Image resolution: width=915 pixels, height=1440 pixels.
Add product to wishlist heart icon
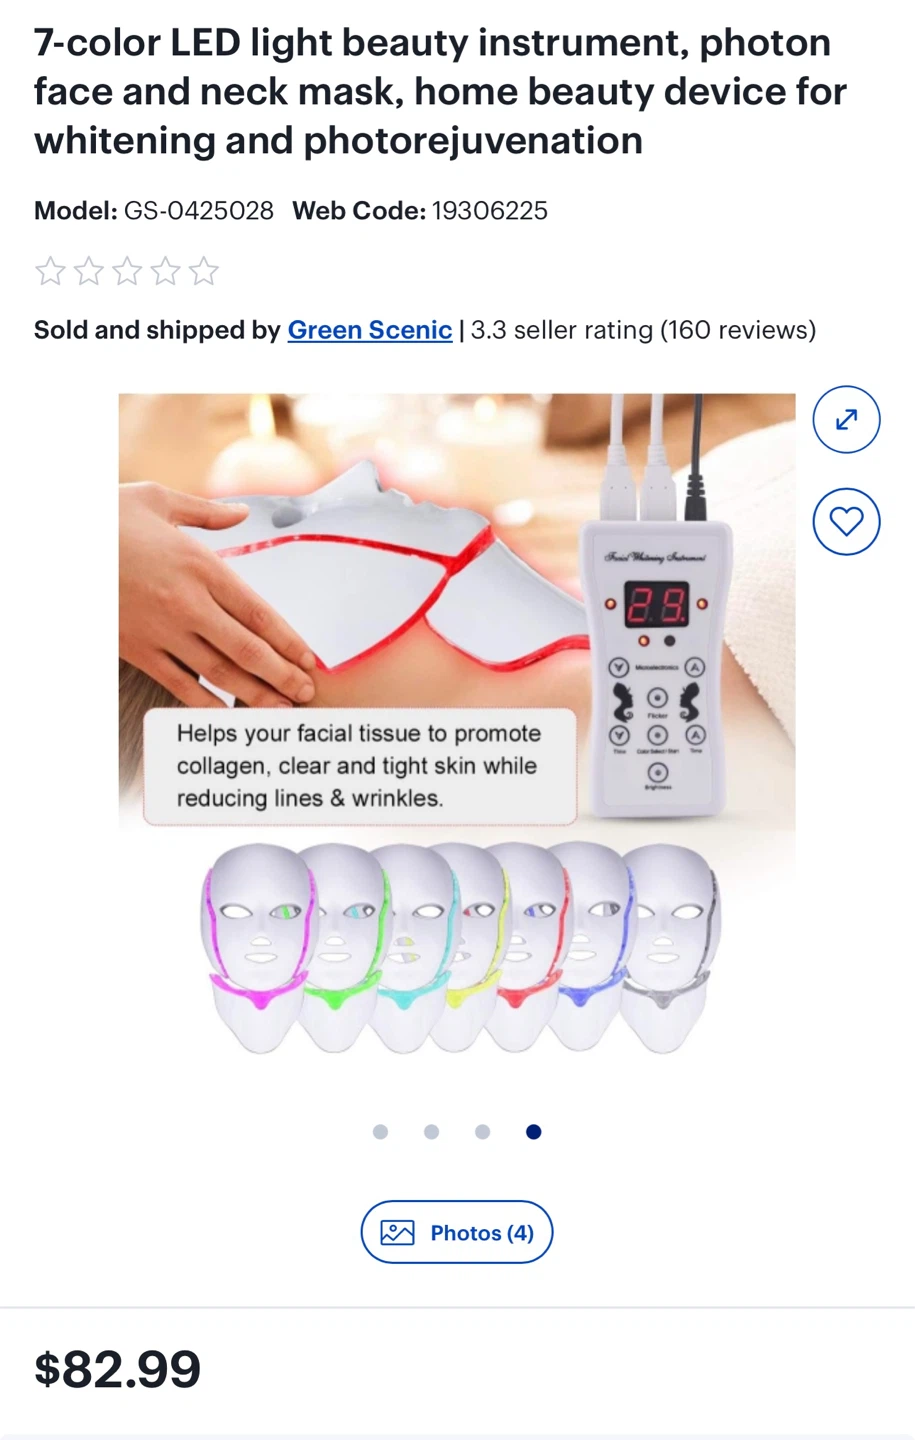(846, 521)
